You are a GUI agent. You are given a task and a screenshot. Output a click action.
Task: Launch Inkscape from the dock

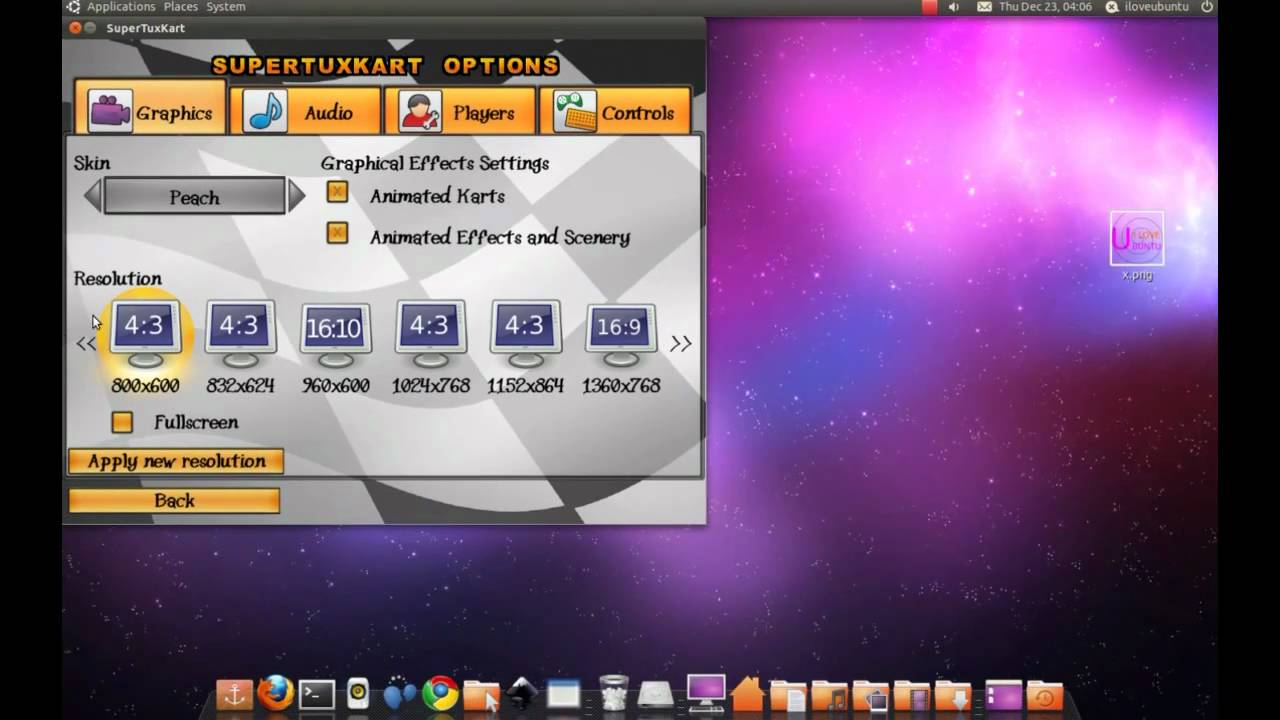click(x=522, y=694)
